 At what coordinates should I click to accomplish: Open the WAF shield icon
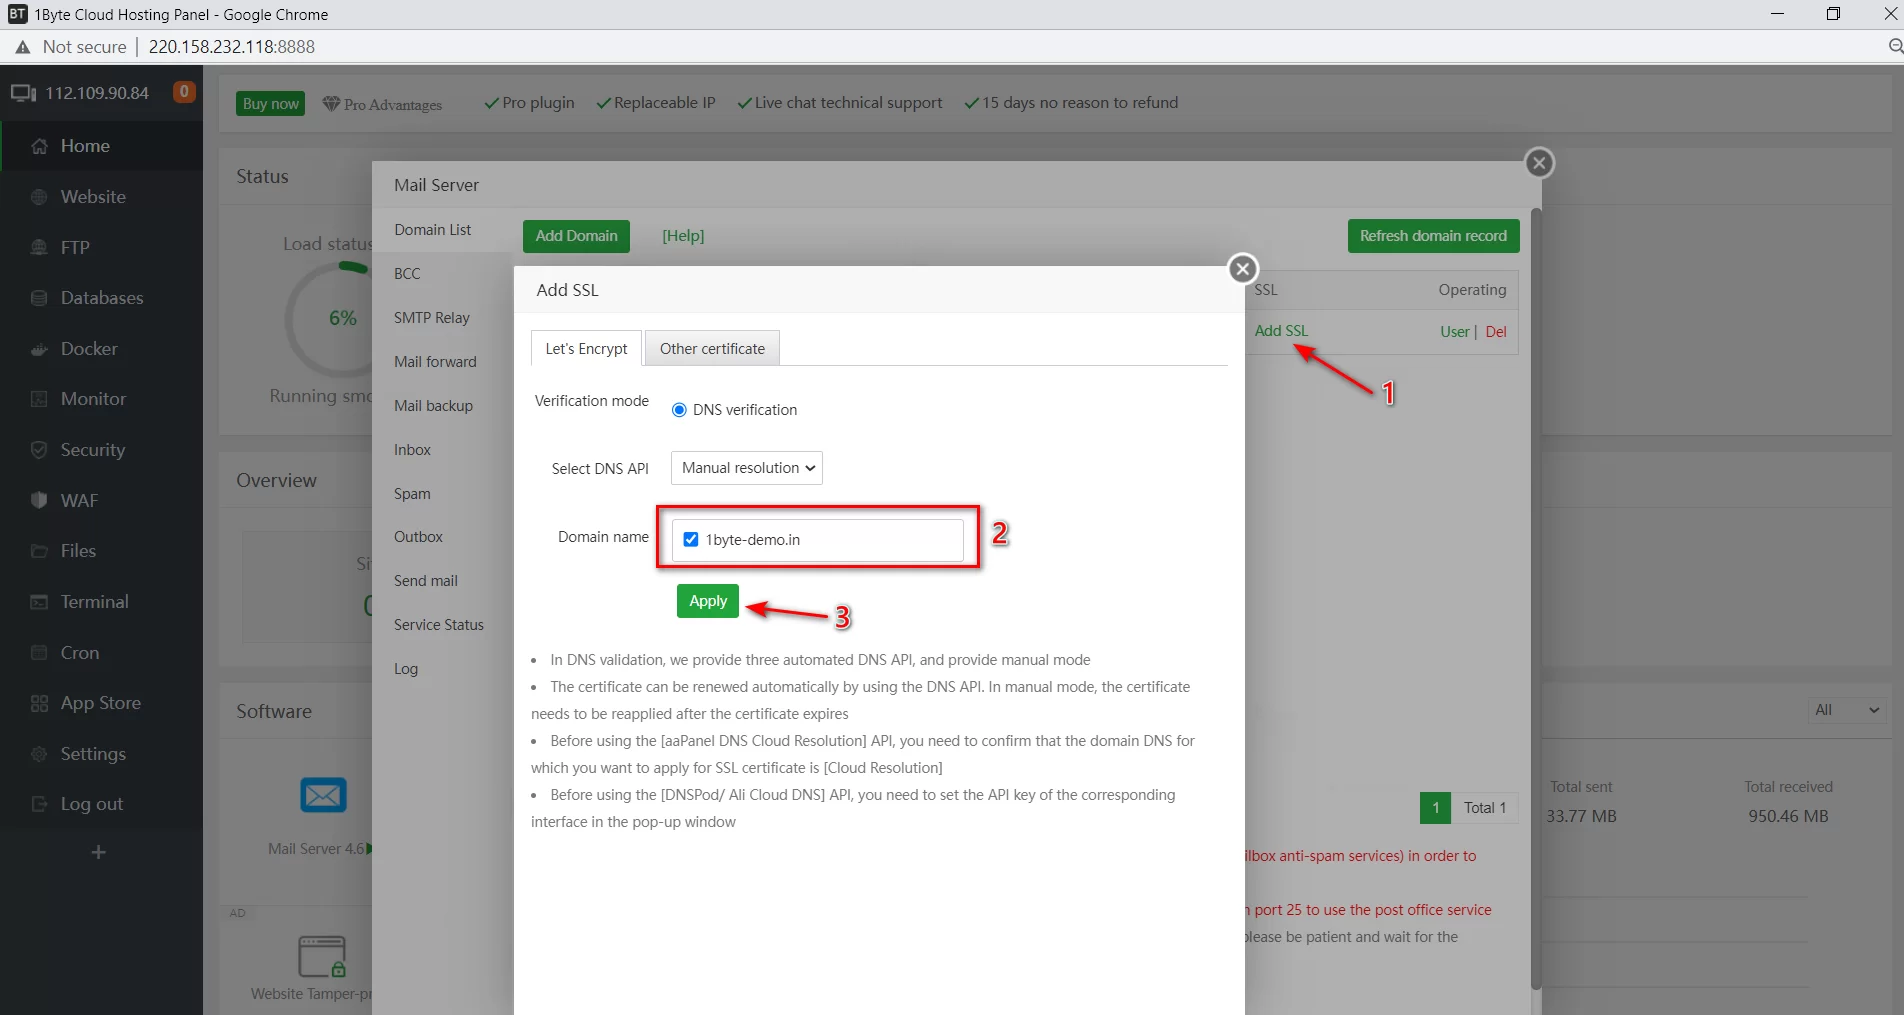[x=39, y=500]
